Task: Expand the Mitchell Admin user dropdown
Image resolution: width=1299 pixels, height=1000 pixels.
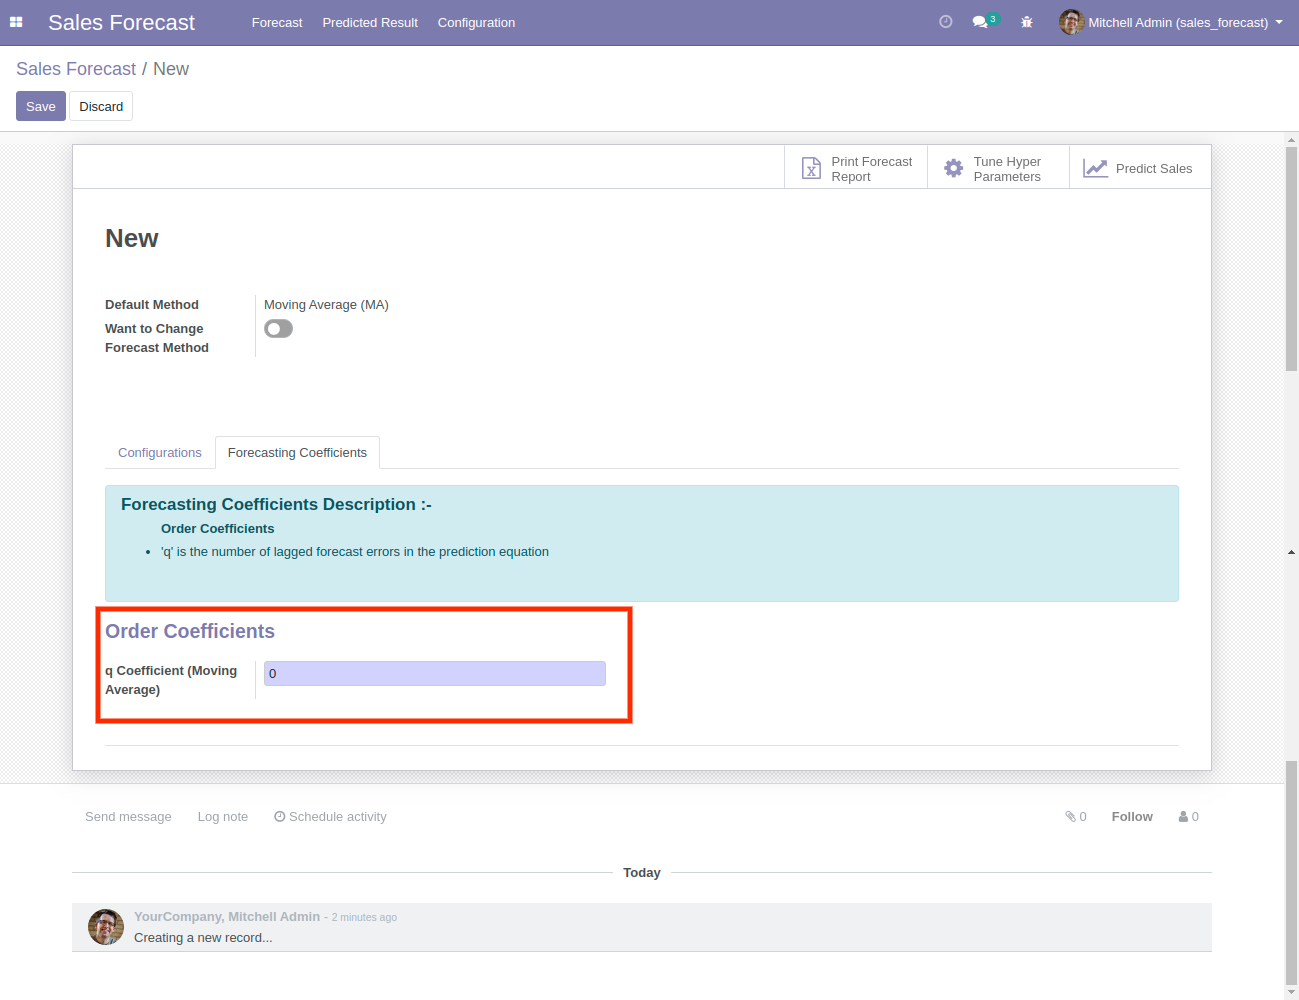Action: pos(1170,22)
